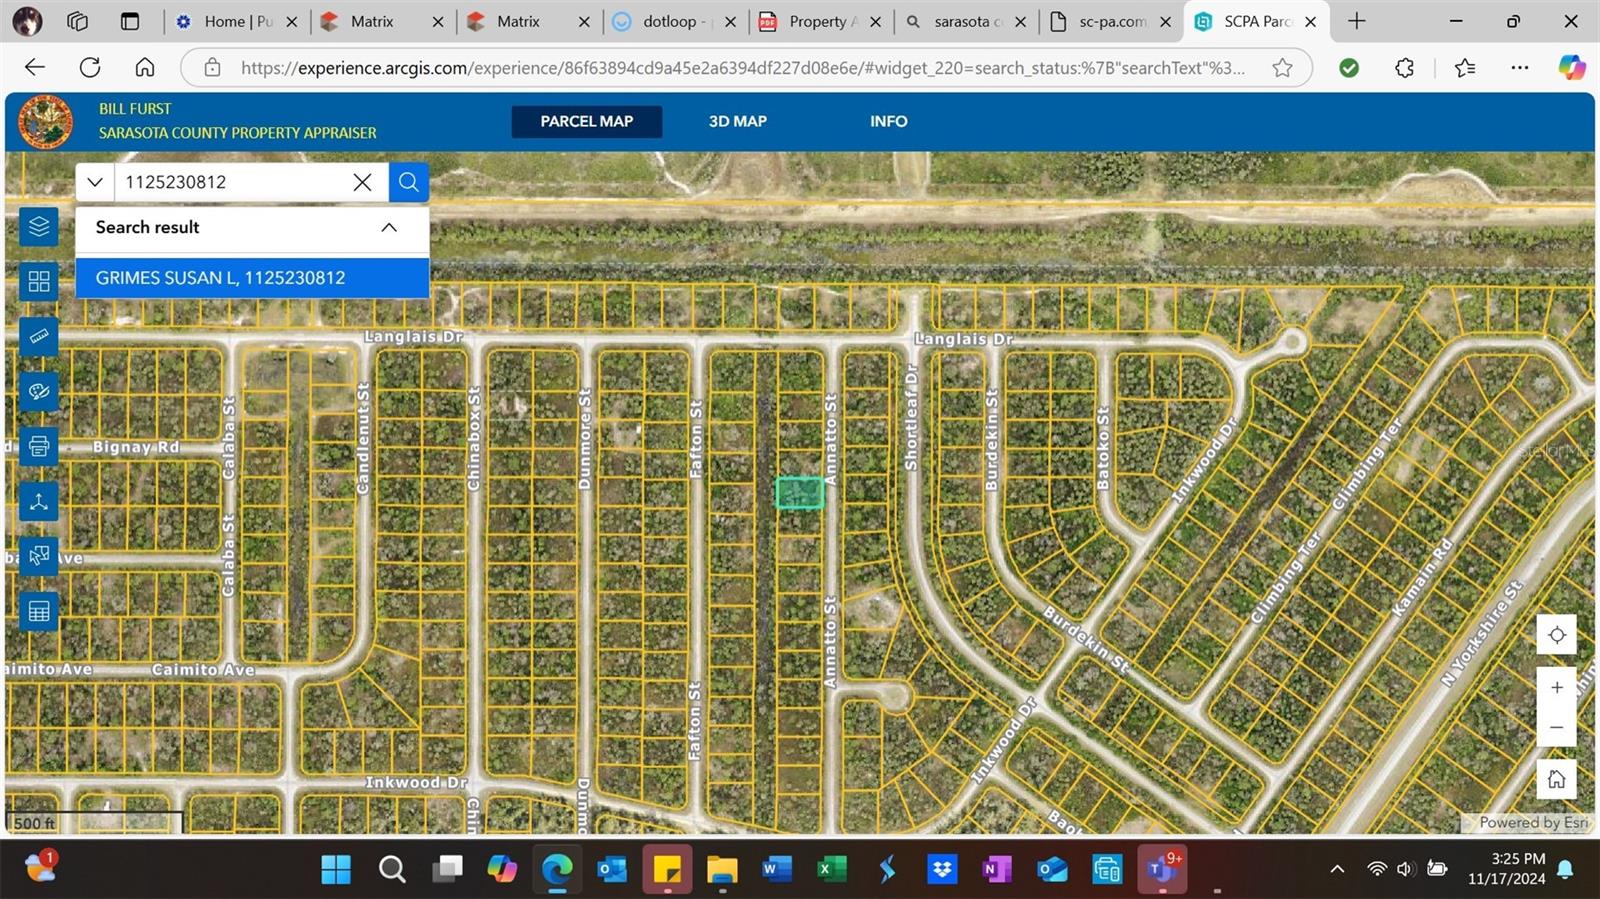
Task: Collapse the Search result panel
Action: pos(389,228)
